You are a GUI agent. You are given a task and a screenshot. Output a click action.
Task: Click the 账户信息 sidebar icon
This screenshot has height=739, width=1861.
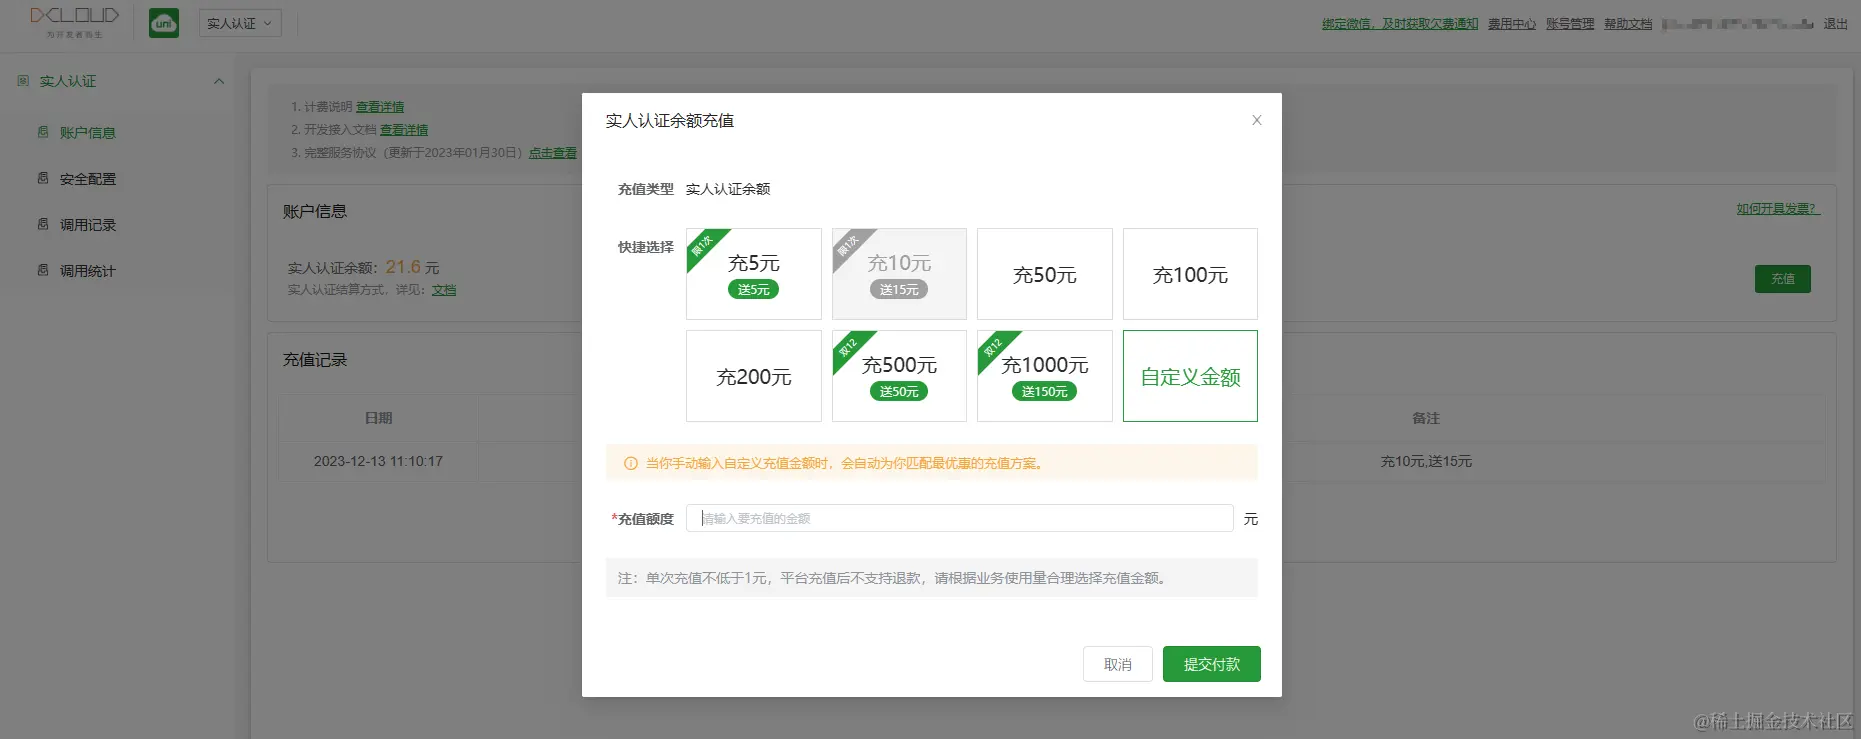(x=43, y=132)
